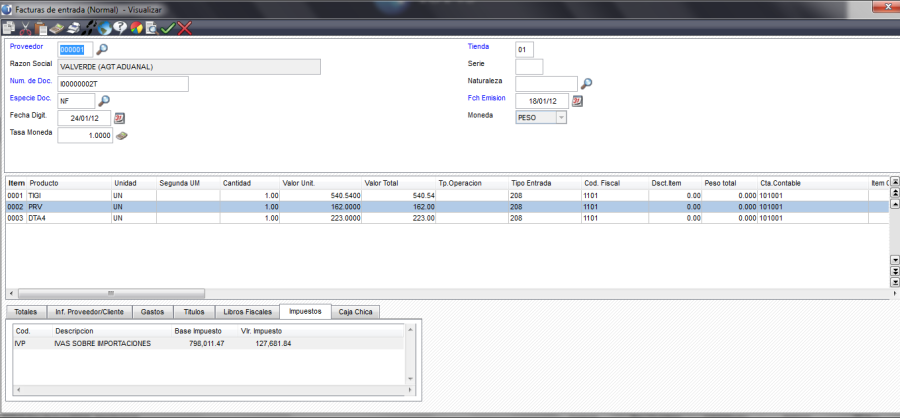900x418 pixels.
Task: Click the Fch Emision date field
Action: click(542, 101)
